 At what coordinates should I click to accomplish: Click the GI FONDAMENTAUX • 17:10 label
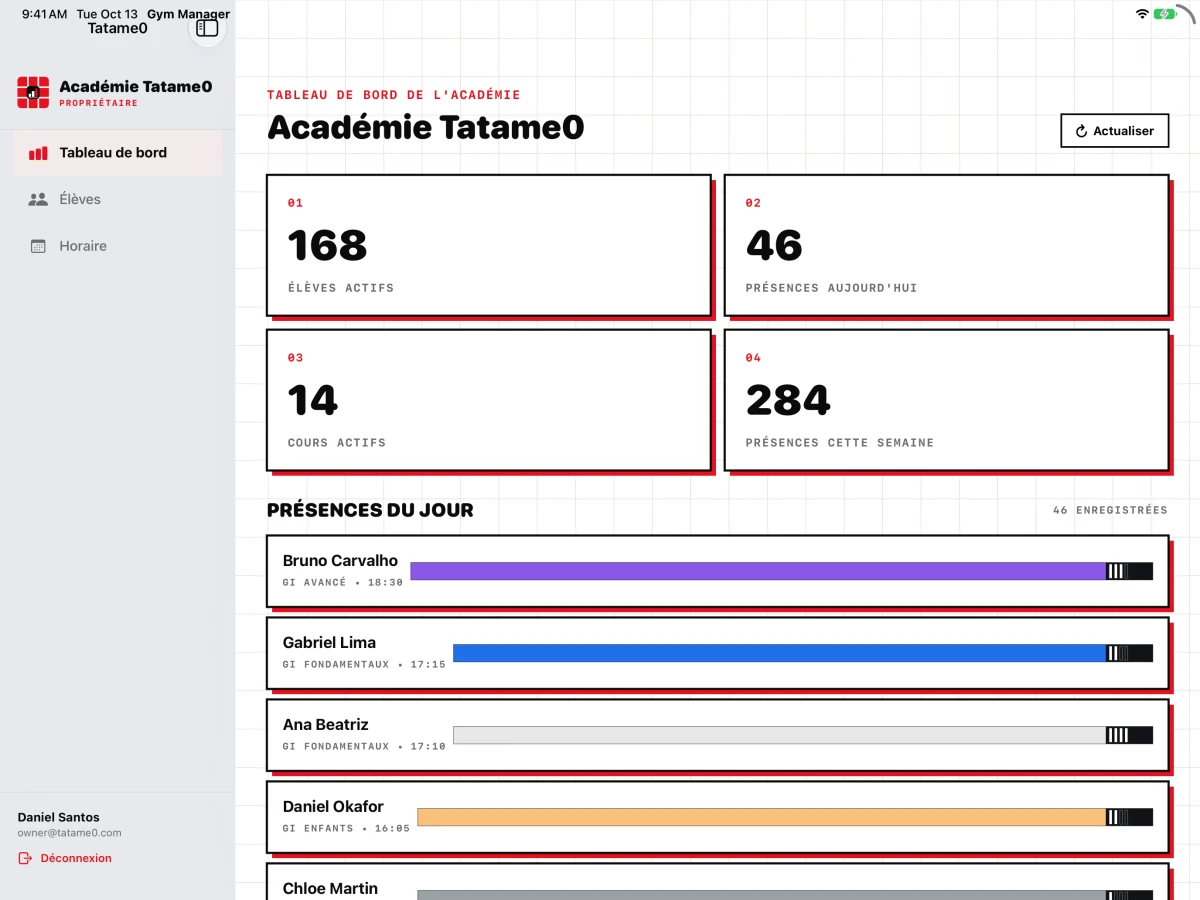pyautogui.click(x=364, y=746)
